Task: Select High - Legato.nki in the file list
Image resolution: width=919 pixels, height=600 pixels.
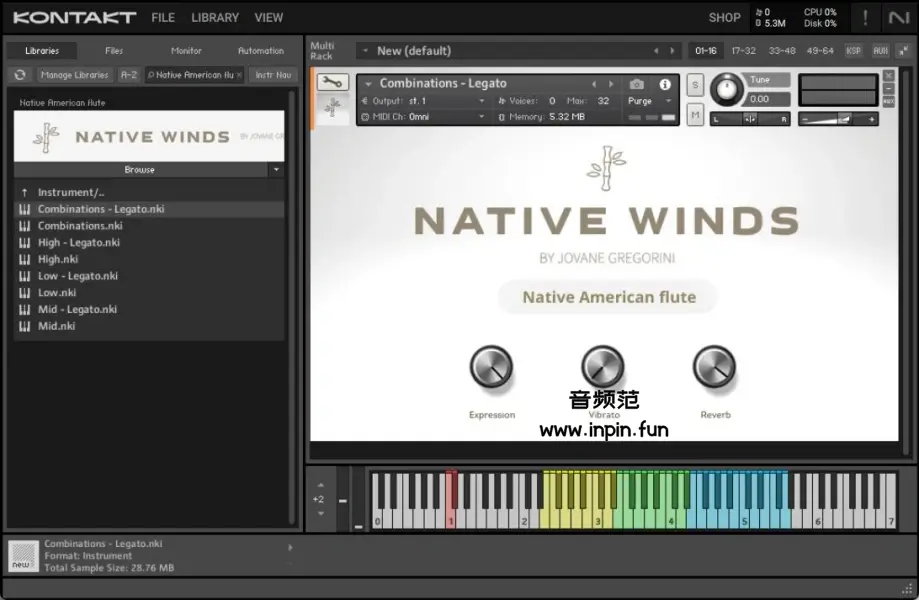Action: point(79,243)
